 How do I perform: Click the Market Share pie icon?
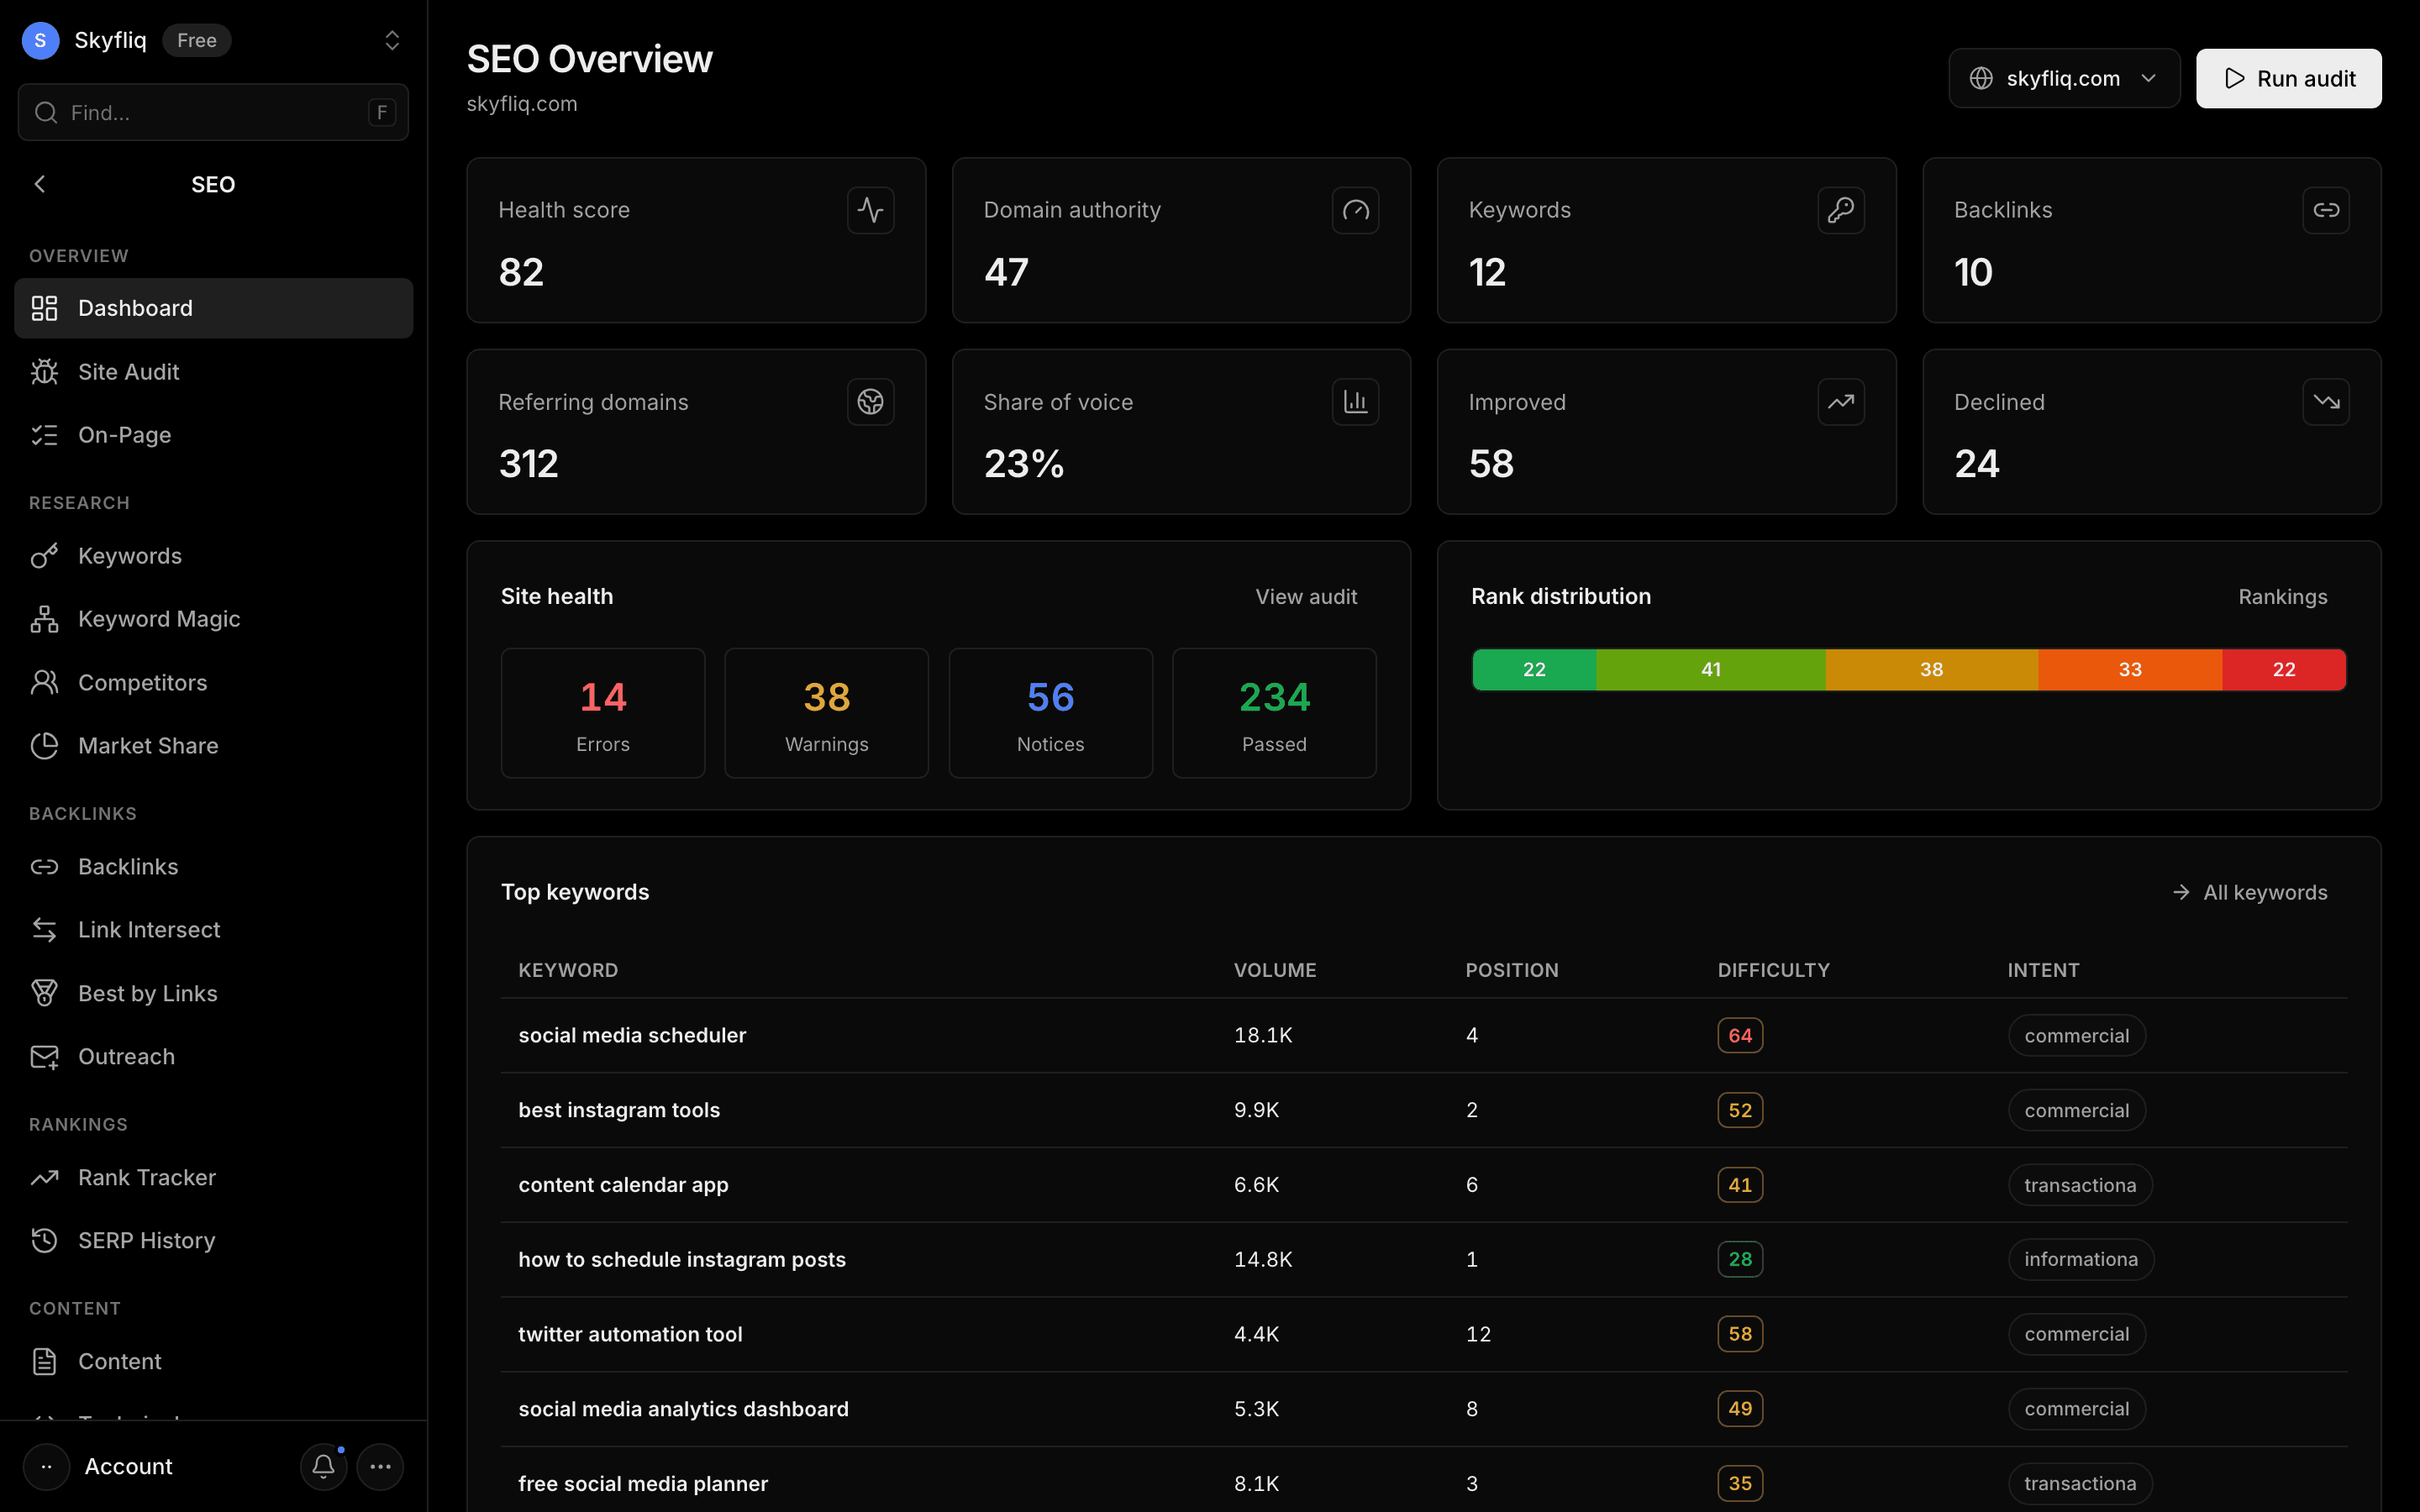click(44, 746)
